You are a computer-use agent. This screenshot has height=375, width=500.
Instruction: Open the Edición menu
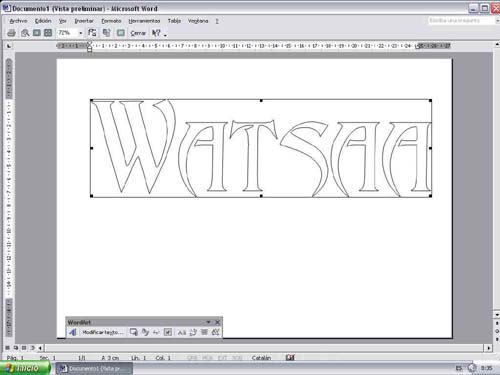[43, 21]
